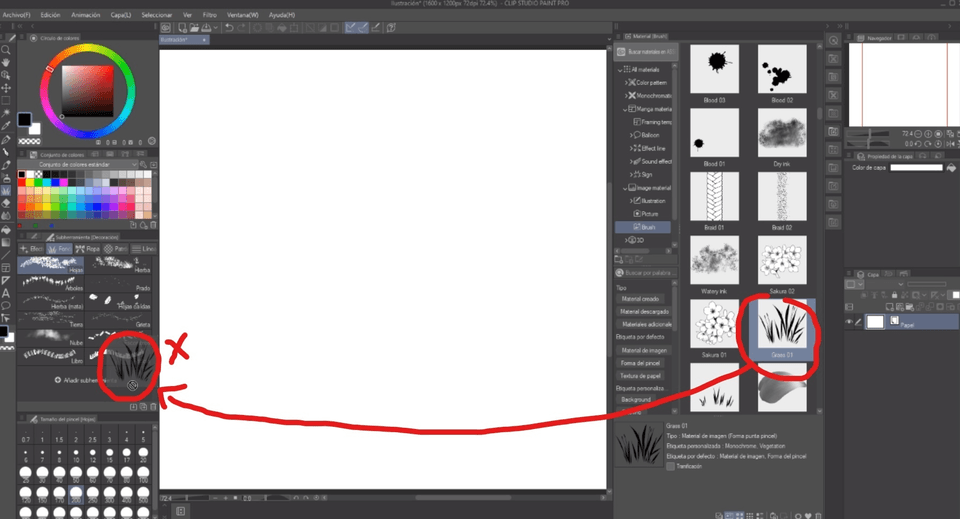The height and width of the screenshot is (519, 960).
Task: Toggle Textura de papel filter tag
Action: point(640,376)
